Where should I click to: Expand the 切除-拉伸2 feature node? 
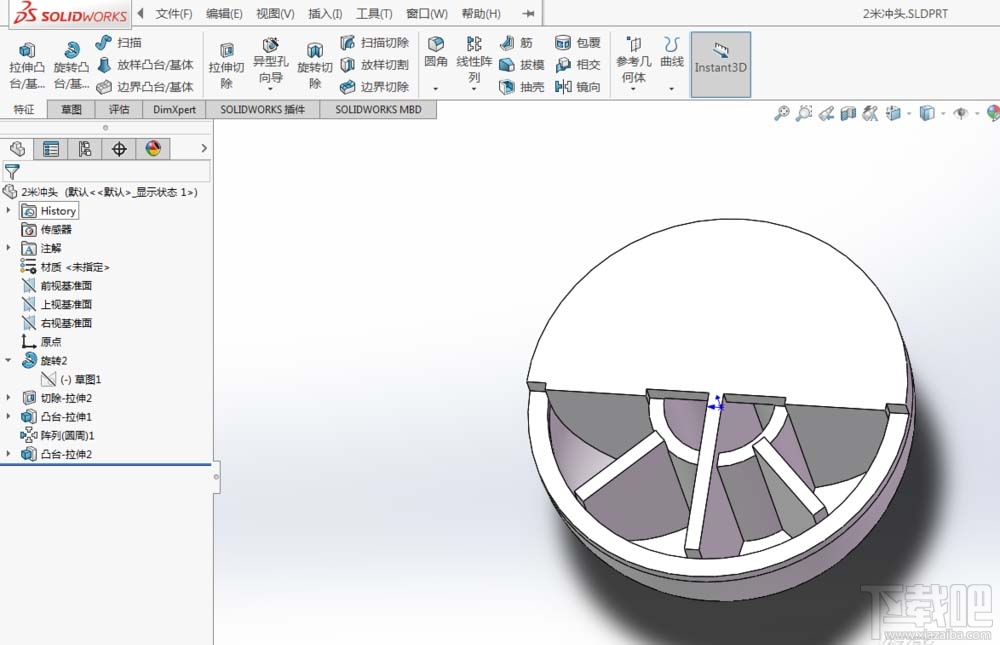tap(7, 398)
